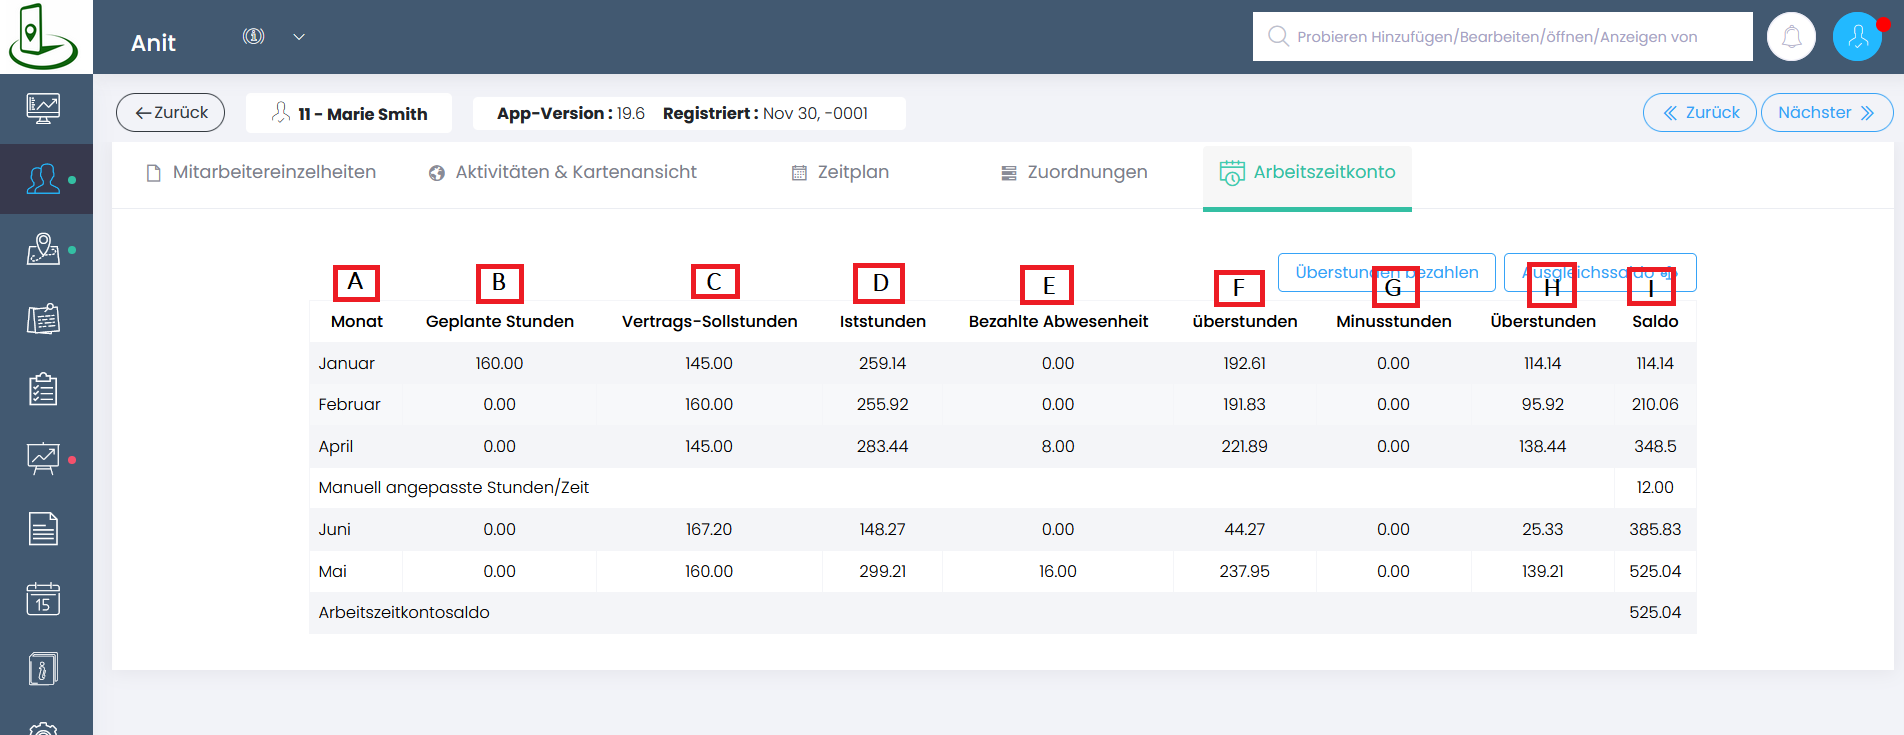
Task: Click the calendar 15 icon in sidebar
Action: (43, 599)
